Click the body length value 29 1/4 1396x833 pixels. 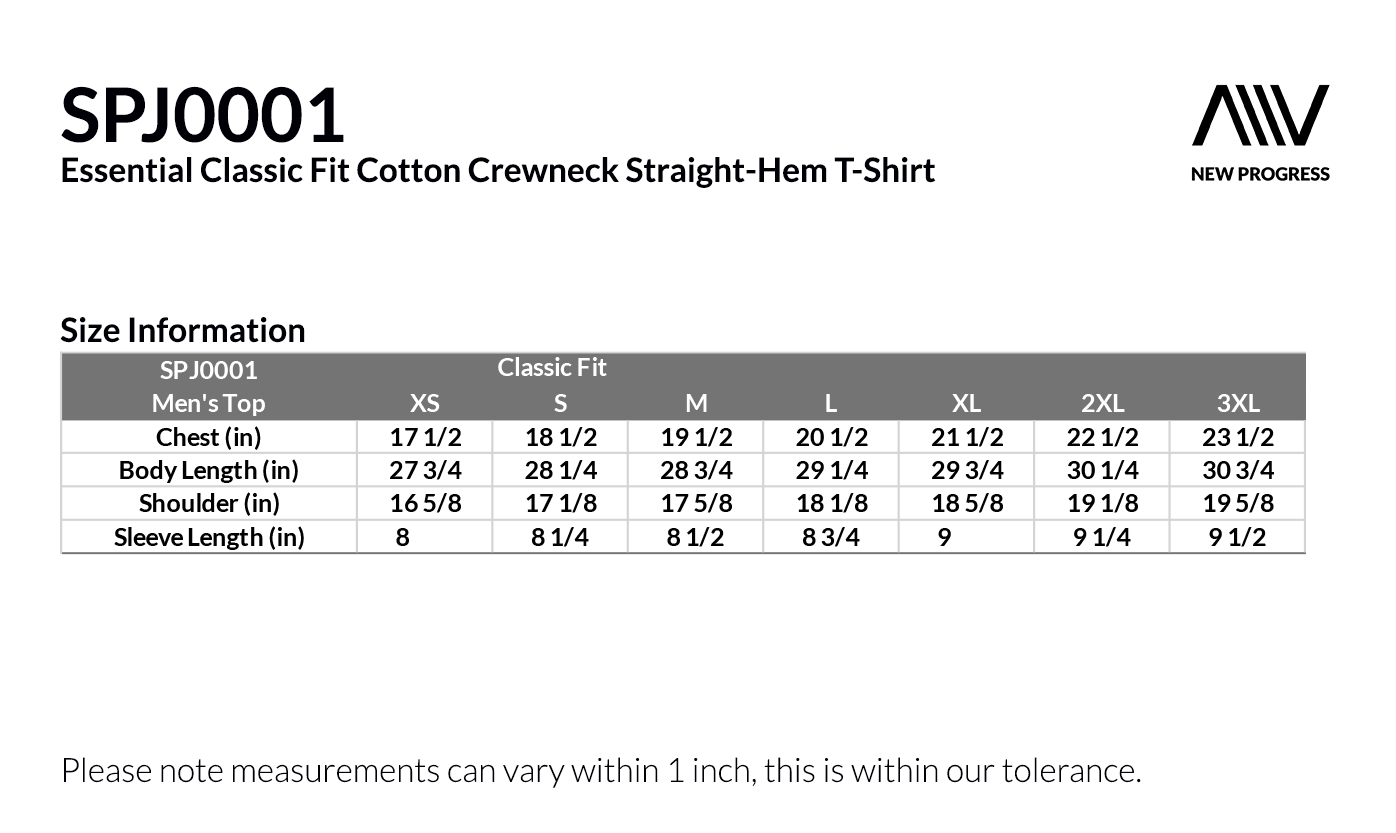point(831,470)
